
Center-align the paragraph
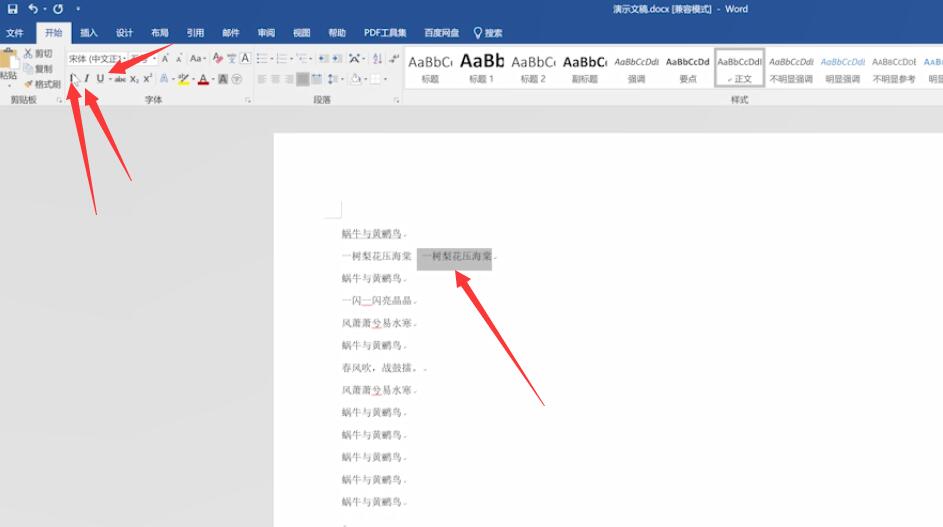[x=275, y=79]
